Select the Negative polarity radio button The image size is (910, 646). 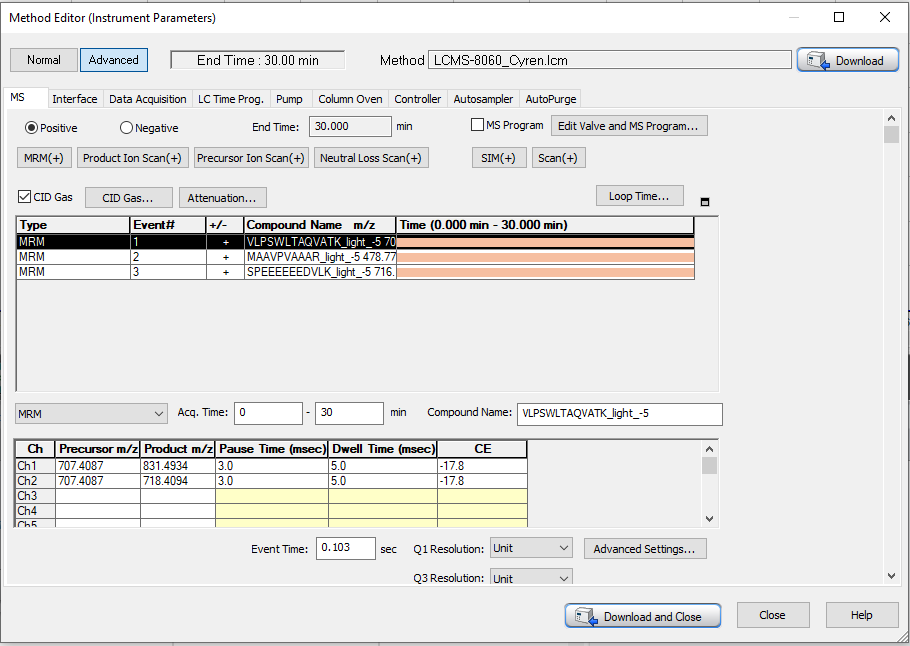(x=126, y=128)
